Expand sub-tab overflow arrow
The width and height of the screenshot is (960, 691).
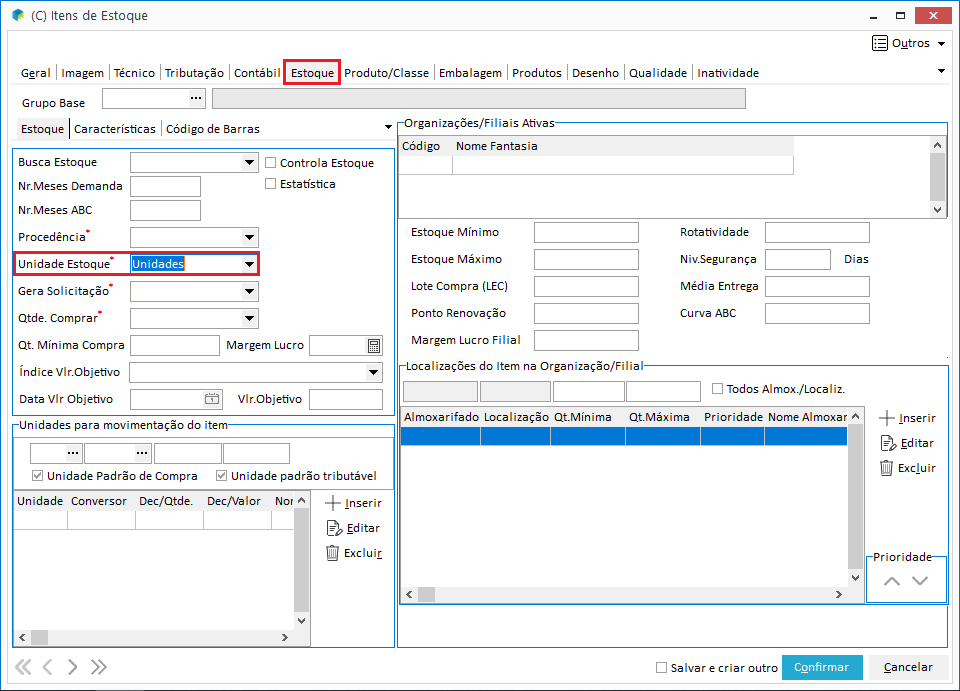[388, 127]
